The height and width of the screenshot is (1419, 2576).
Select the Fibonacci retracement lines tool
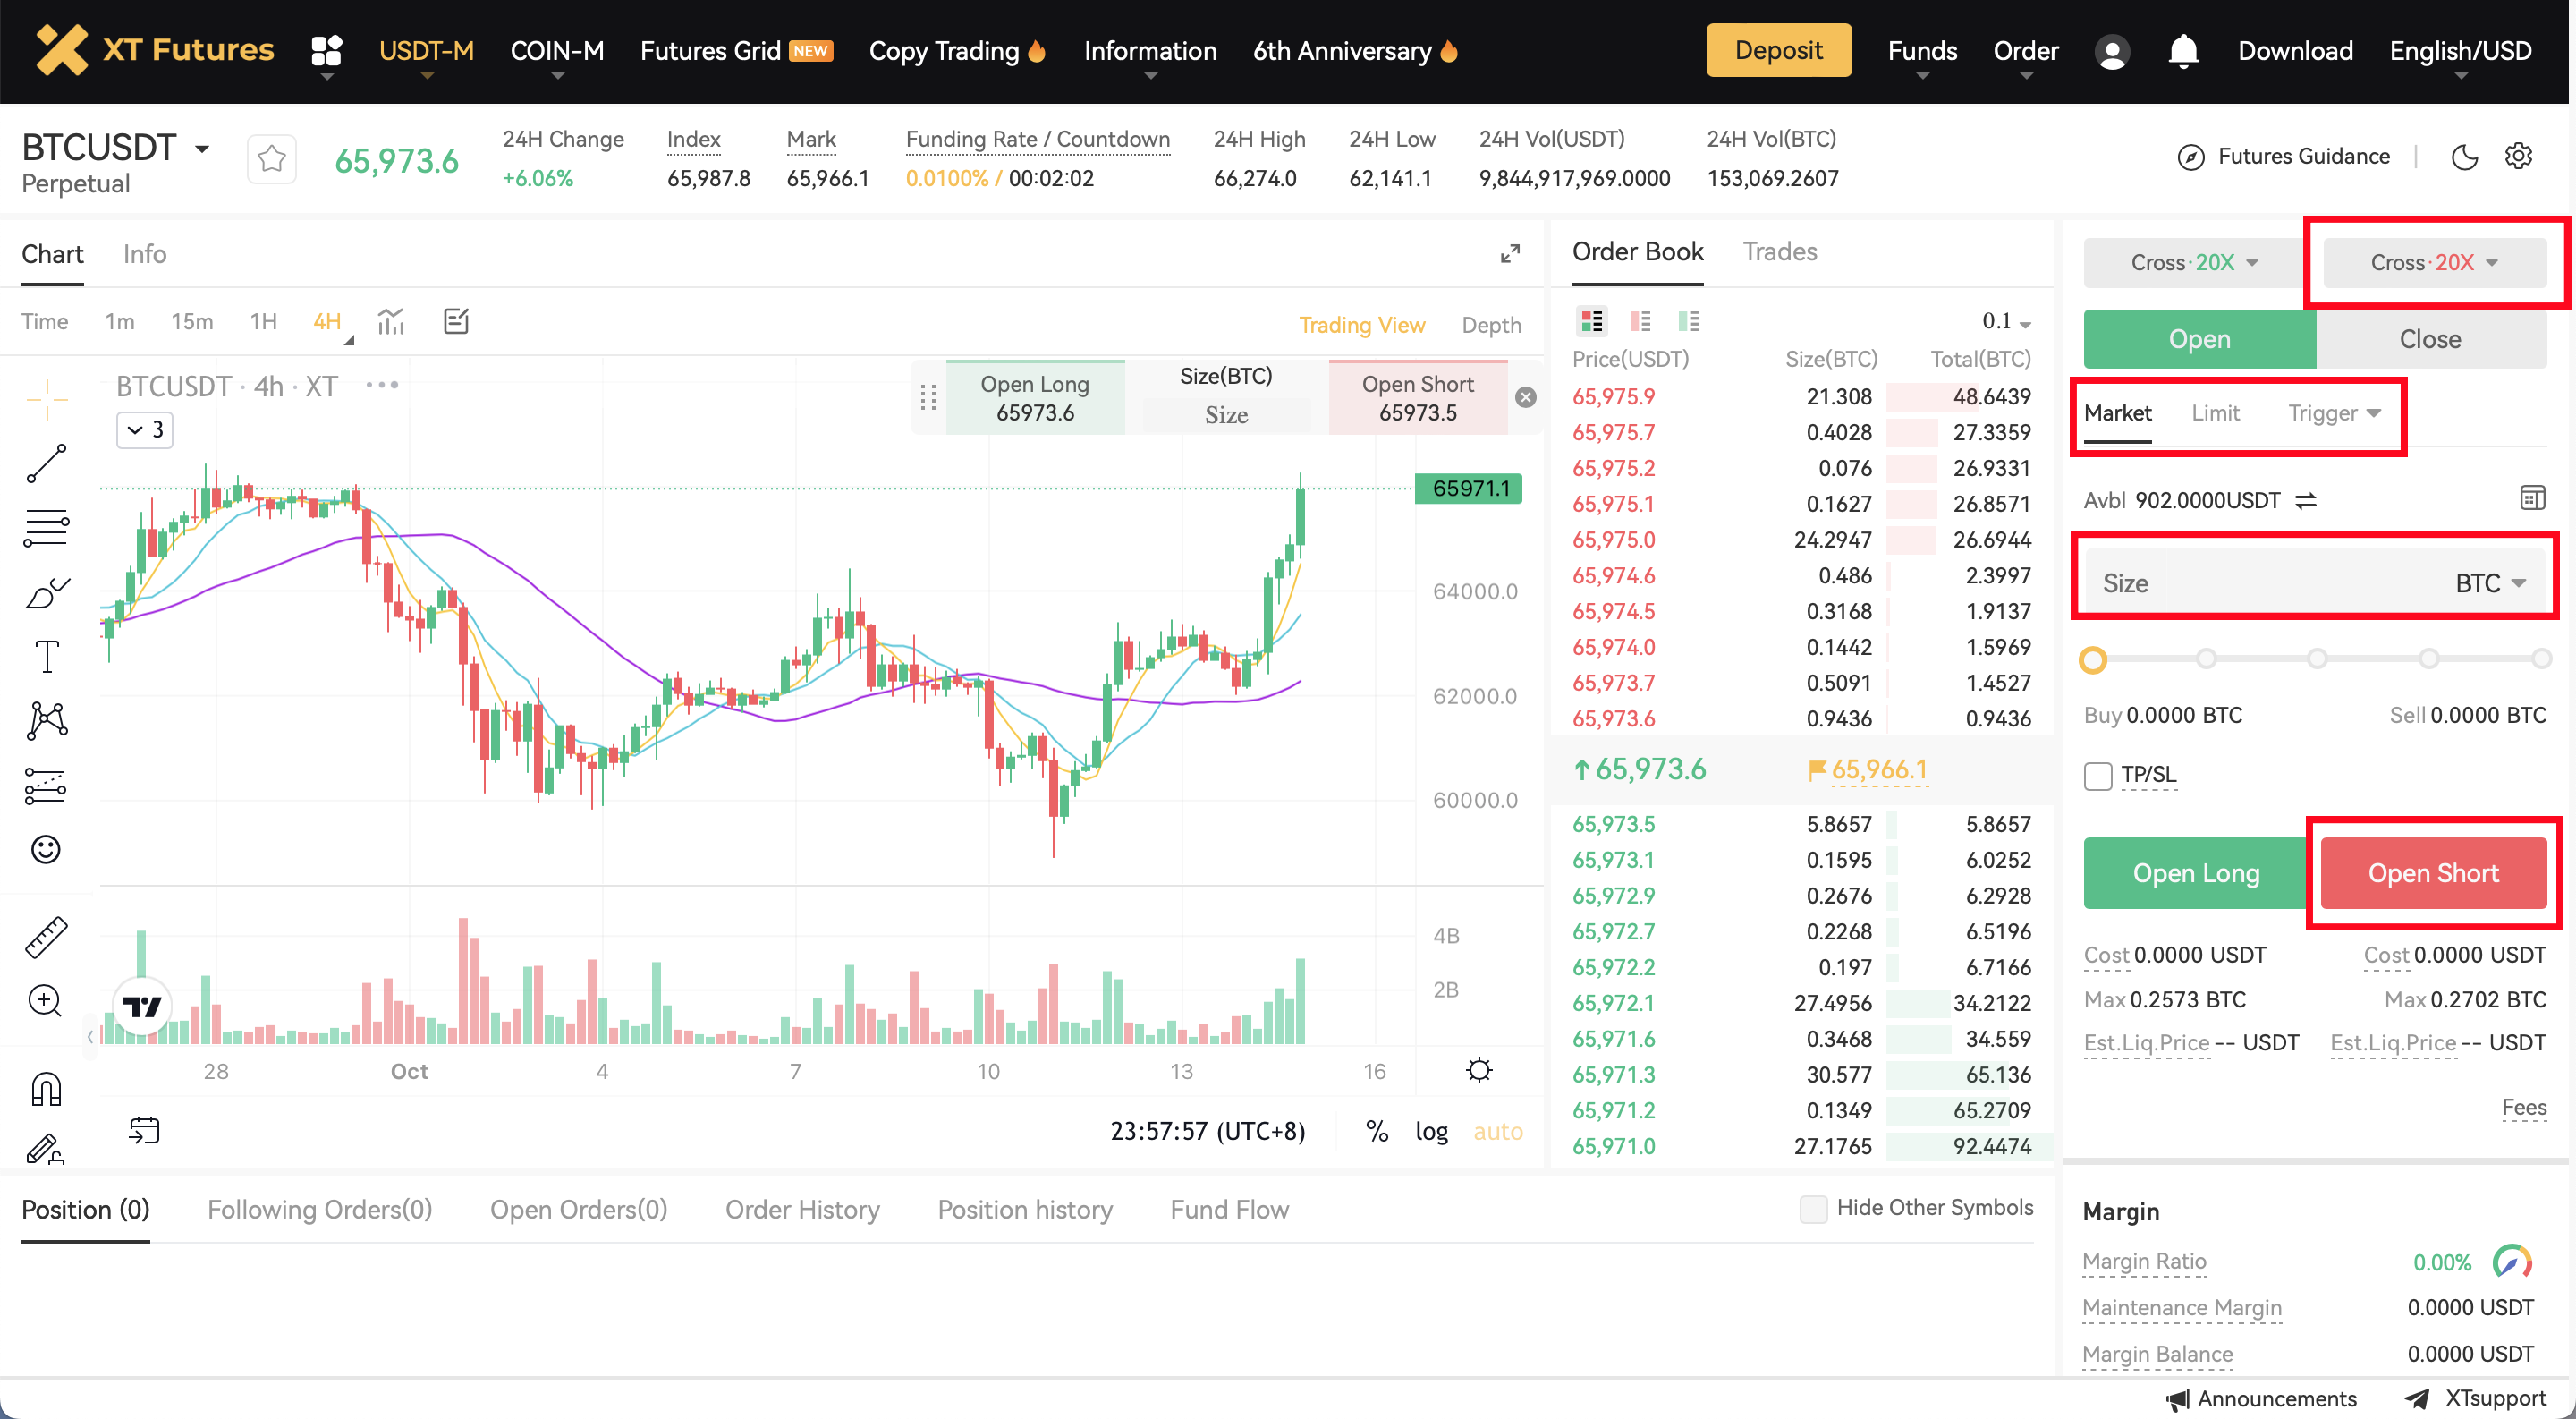click(x=46, y=528)
